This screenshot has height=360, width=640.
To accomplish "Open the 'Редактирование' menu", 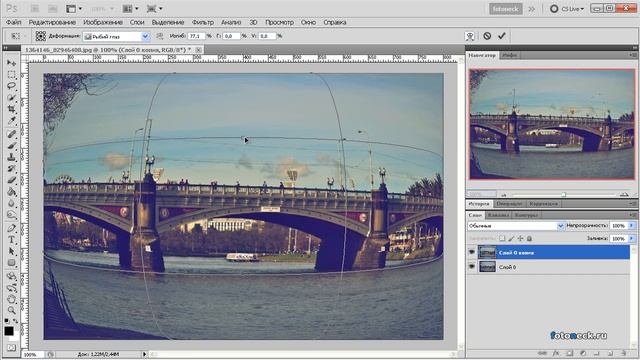I will tap(52, 22).
